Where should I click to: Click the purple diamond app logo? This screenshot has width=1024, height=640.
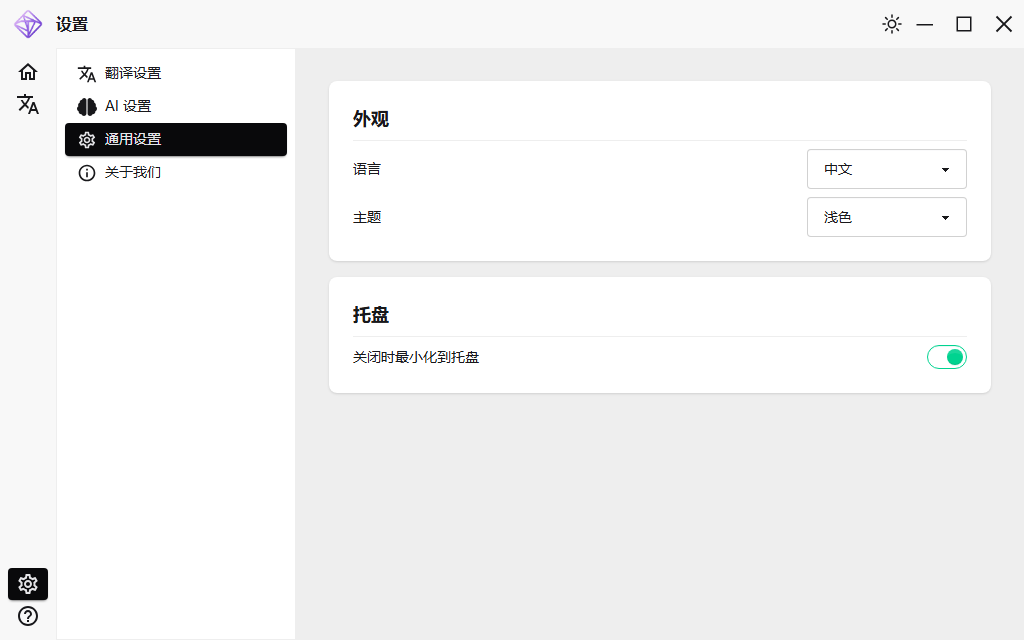[x=28, y=24]
